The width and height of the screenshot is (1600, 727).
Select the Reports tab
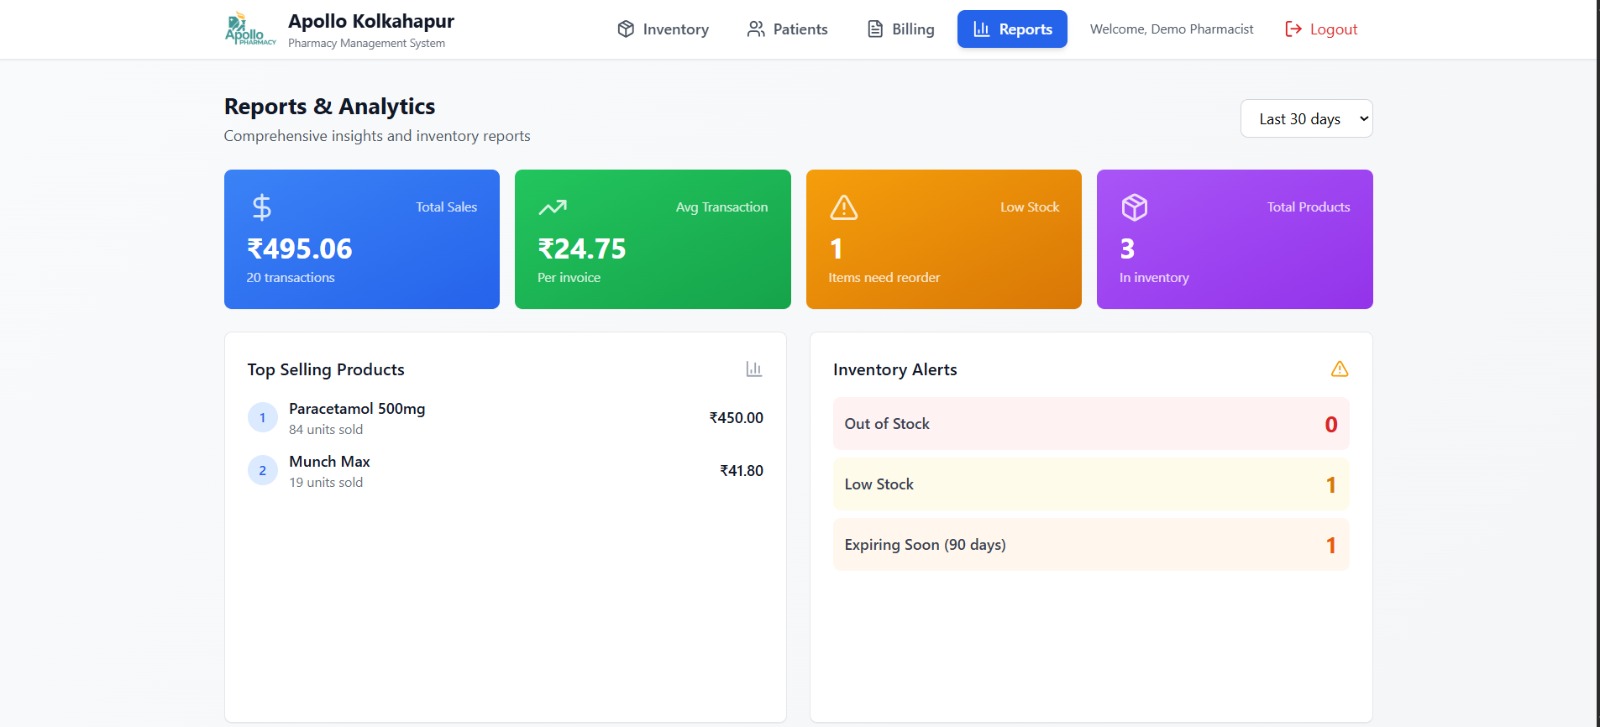[1012, 29]
